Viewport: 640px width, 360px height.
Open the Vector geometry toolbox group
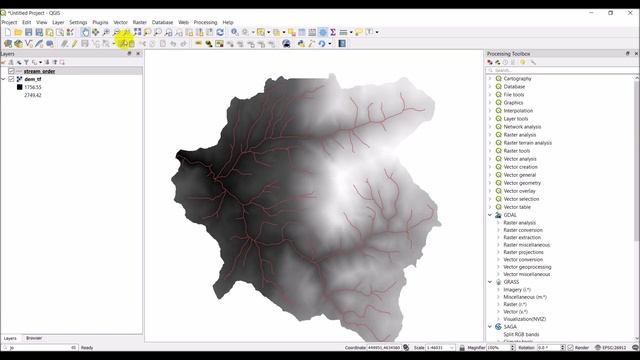click(x=522, y=183)
